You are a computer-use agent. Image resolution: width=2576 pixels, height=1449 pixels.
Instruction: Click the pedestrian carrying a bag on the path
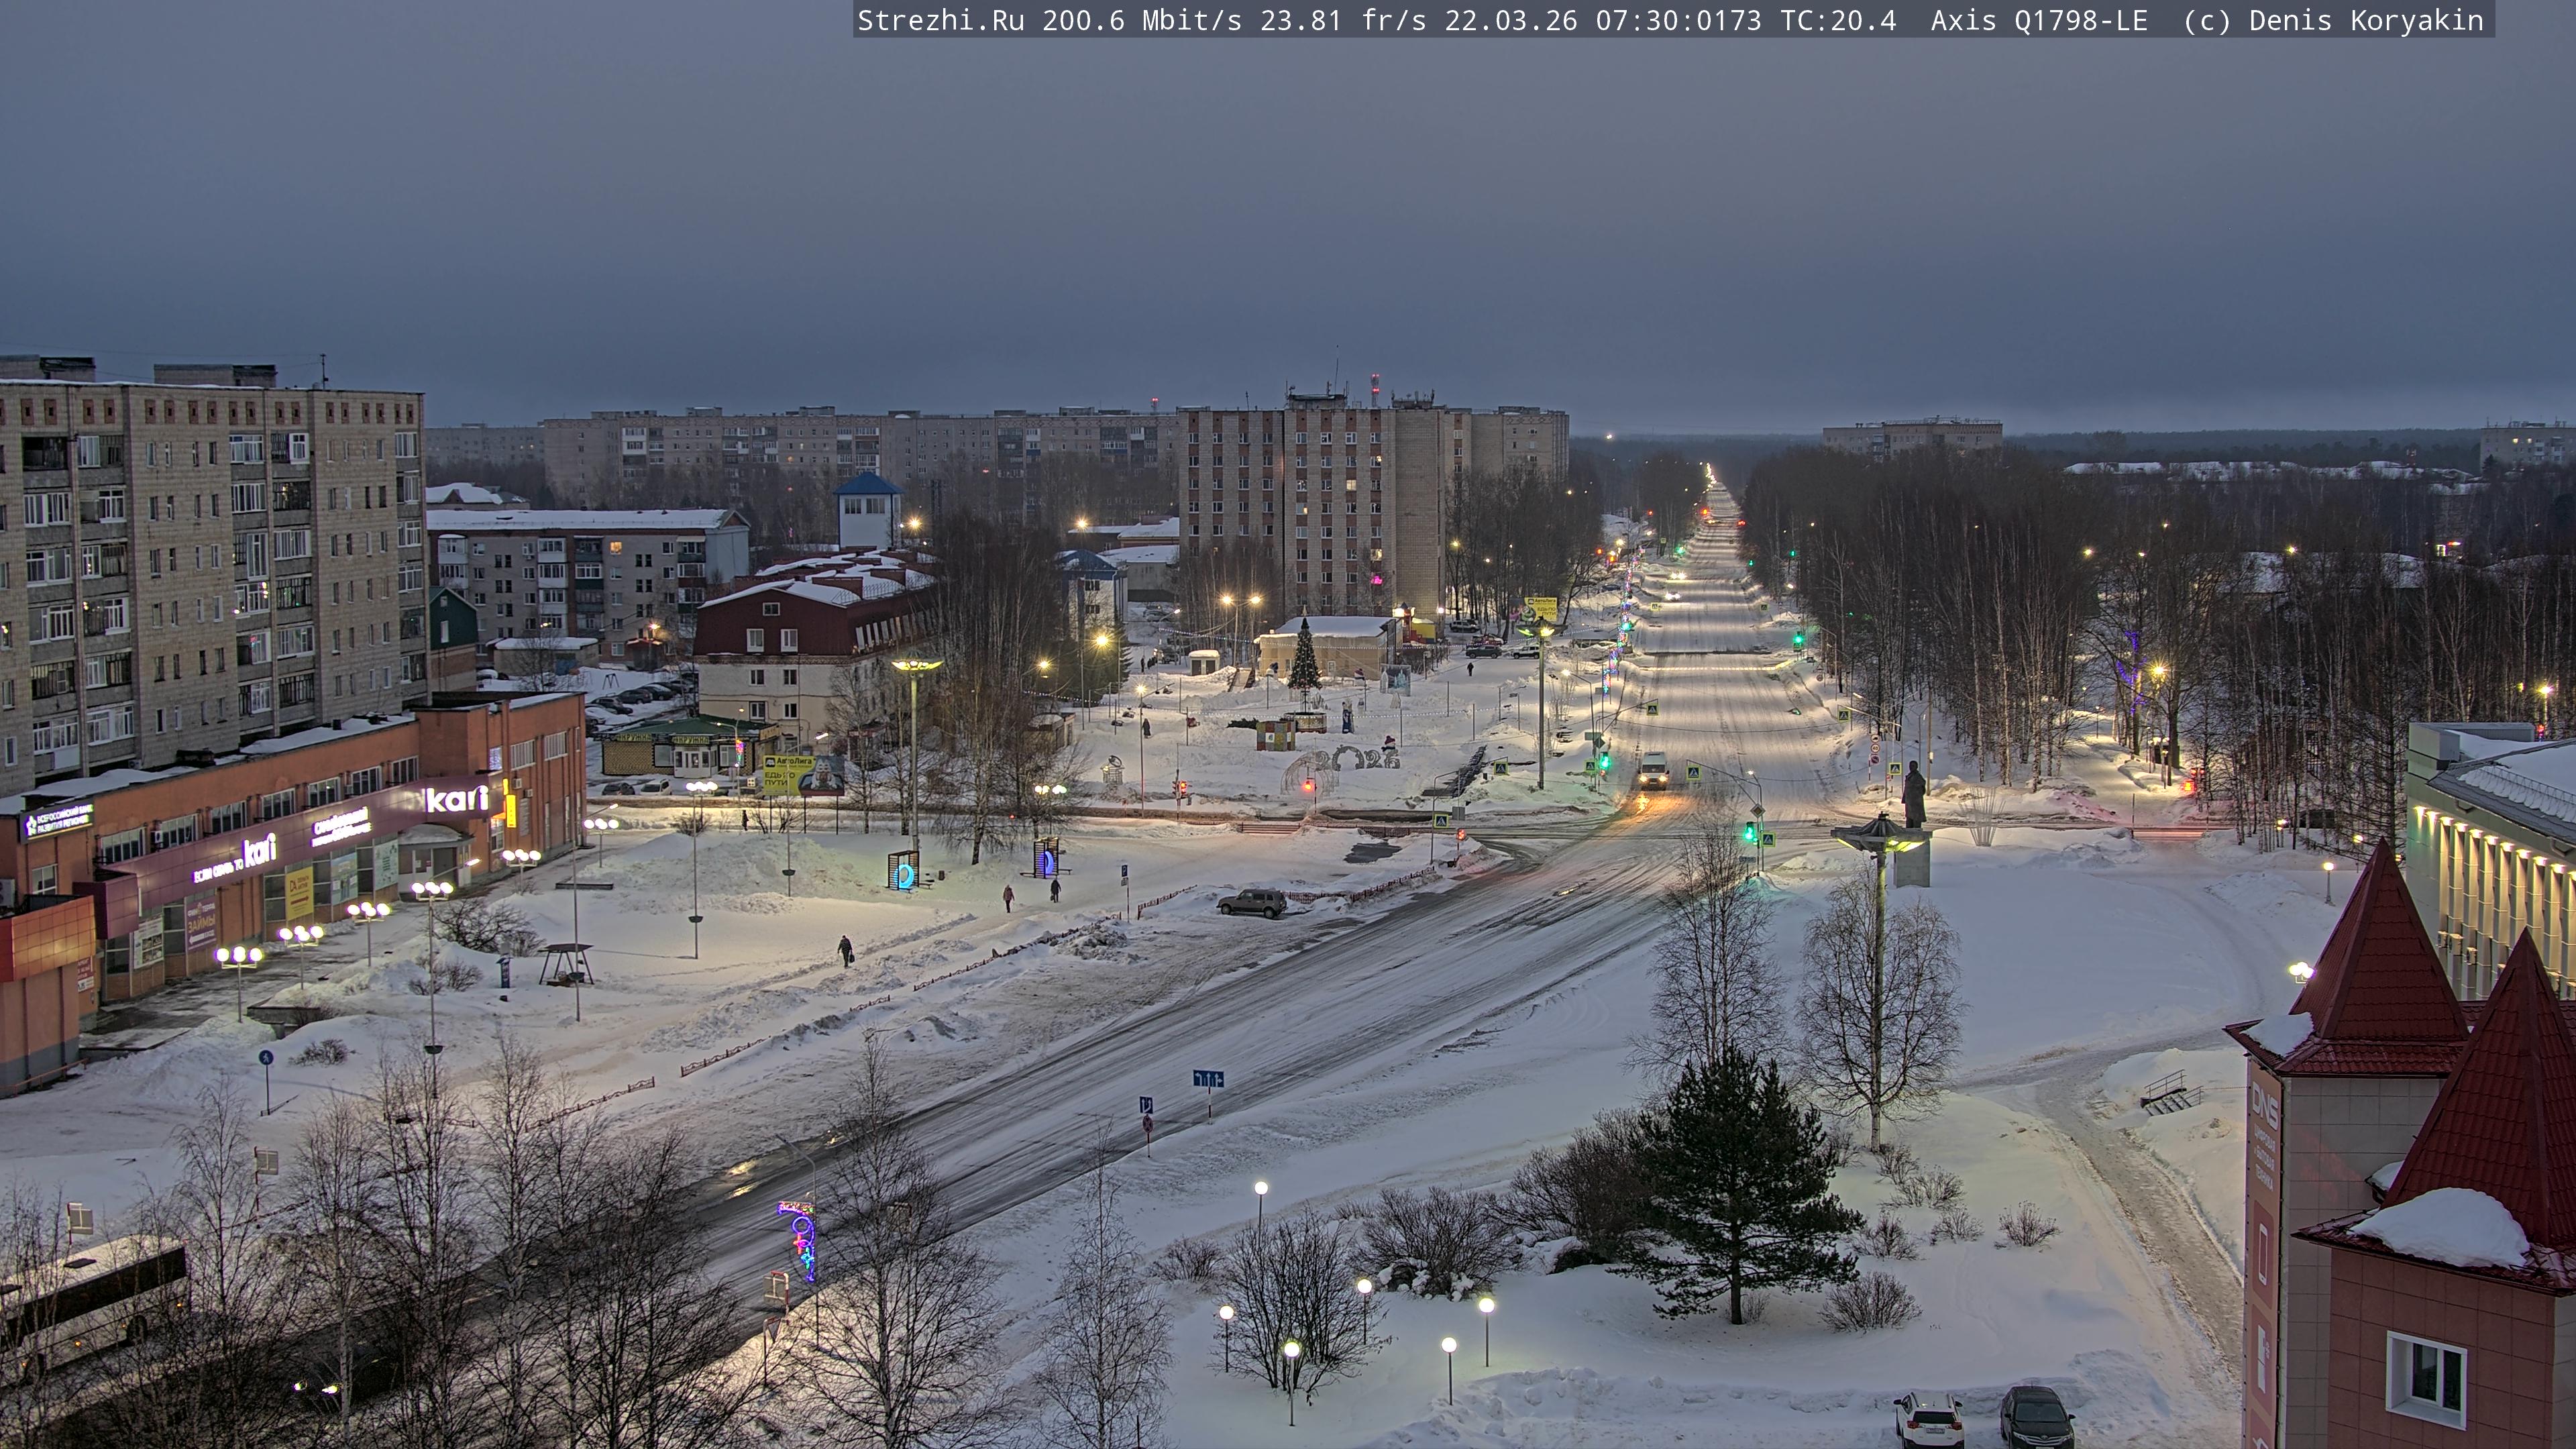click(x=846, y=950)
